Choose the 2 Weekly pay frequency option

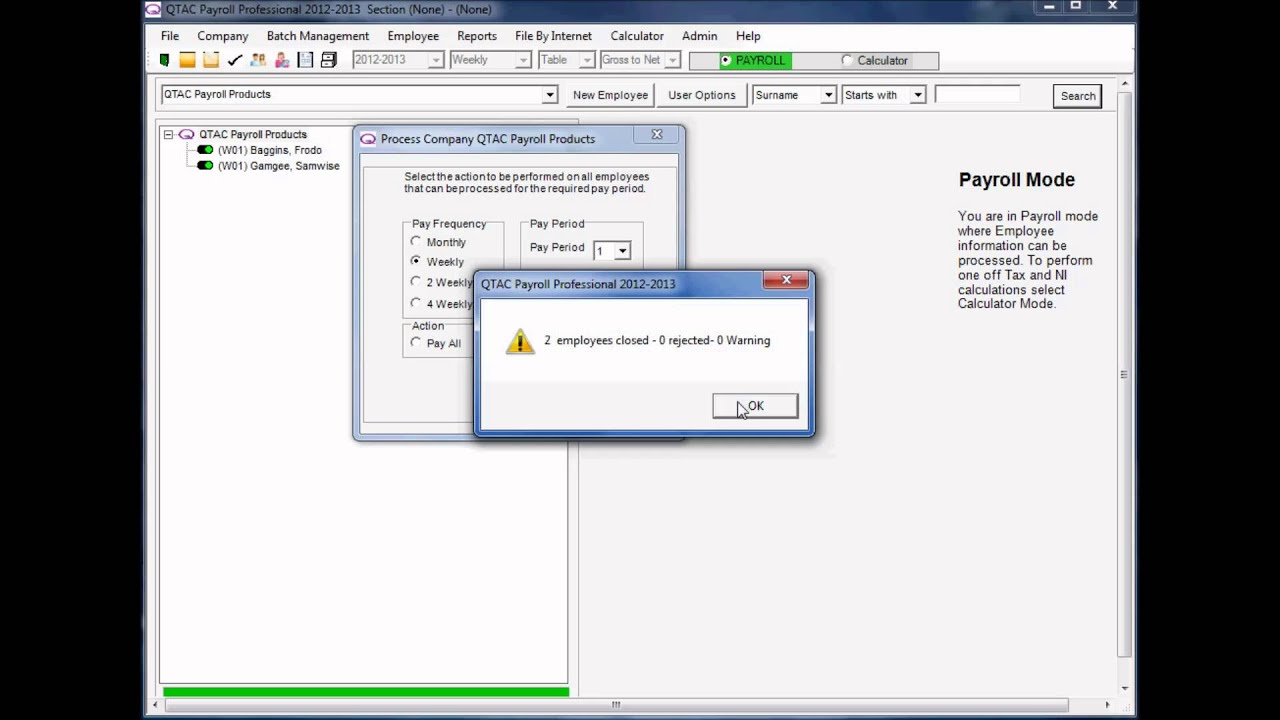[x=416, y=282]
